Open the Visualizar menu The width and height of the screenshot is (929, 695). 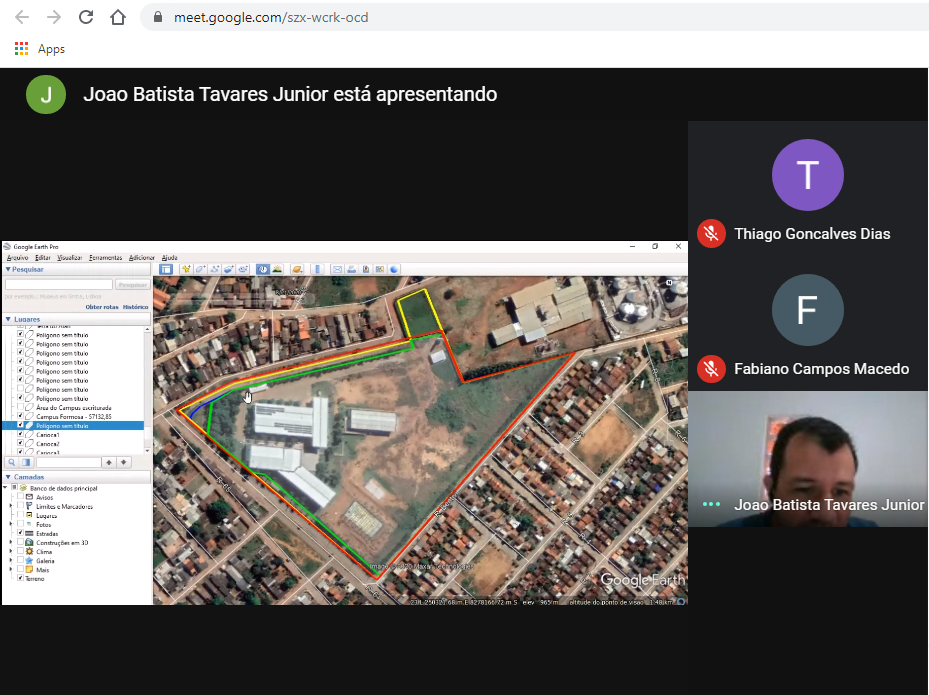tap(69, 258)
